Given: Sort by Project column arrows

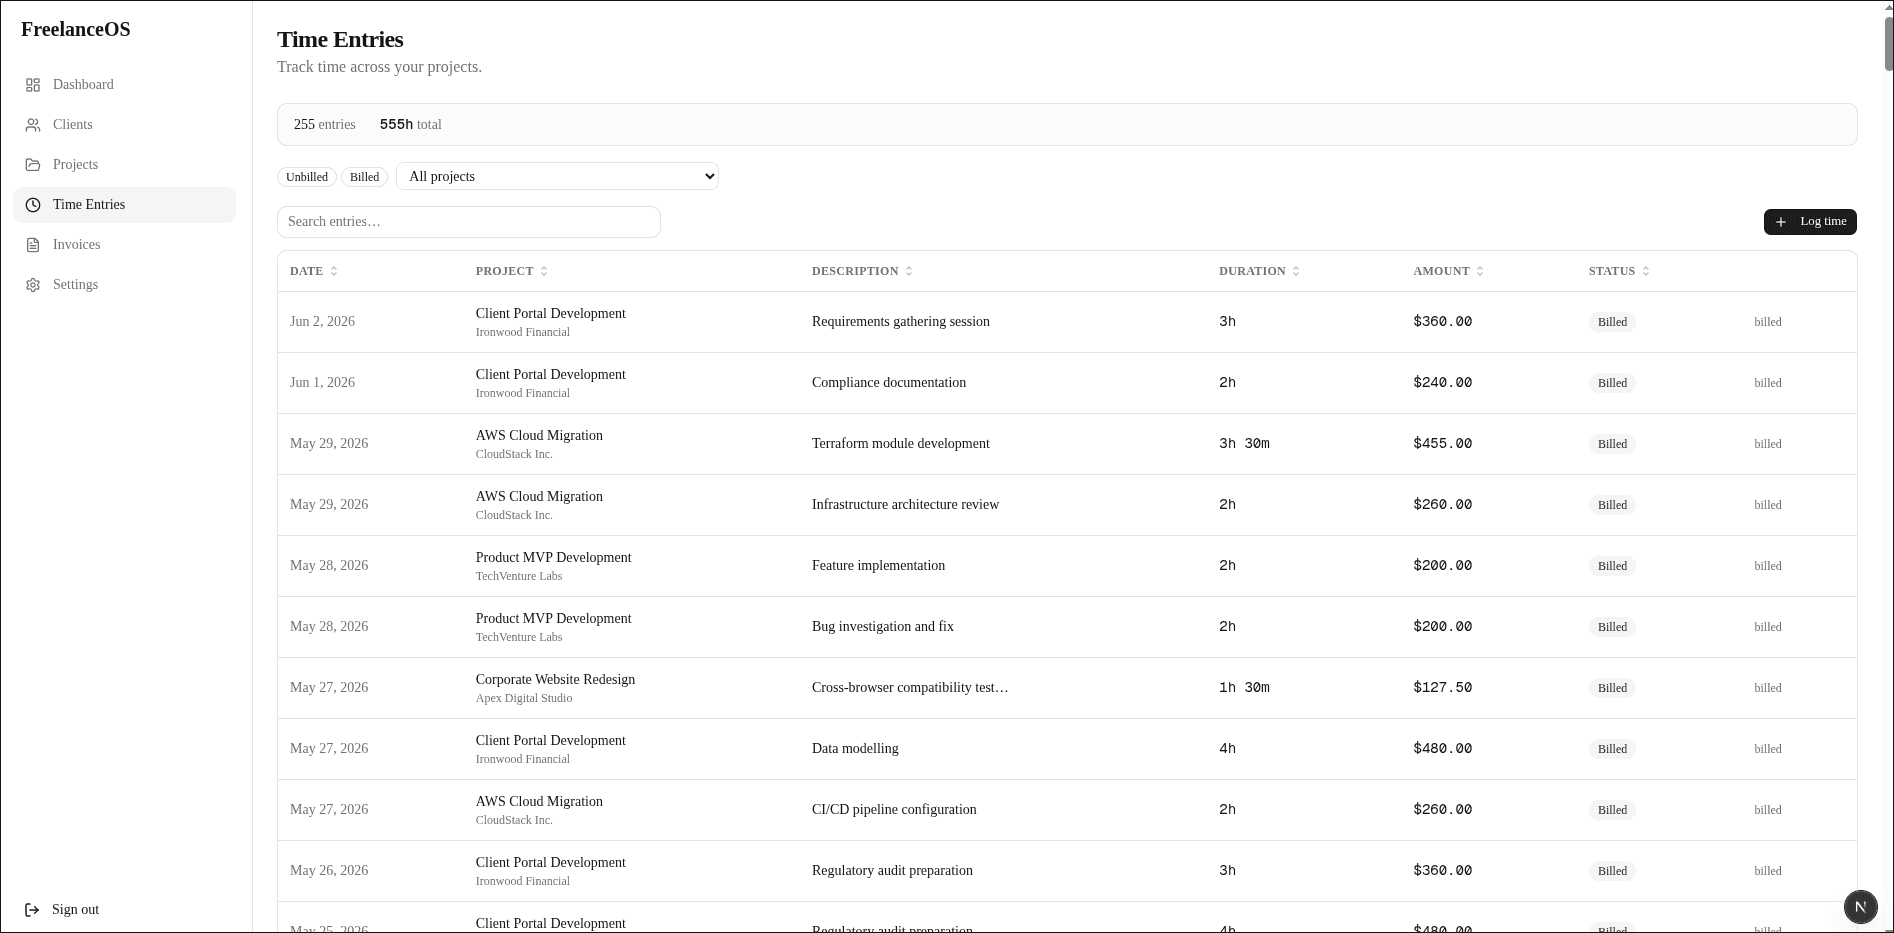Looking at the screenshot, I should click(544, 272).
